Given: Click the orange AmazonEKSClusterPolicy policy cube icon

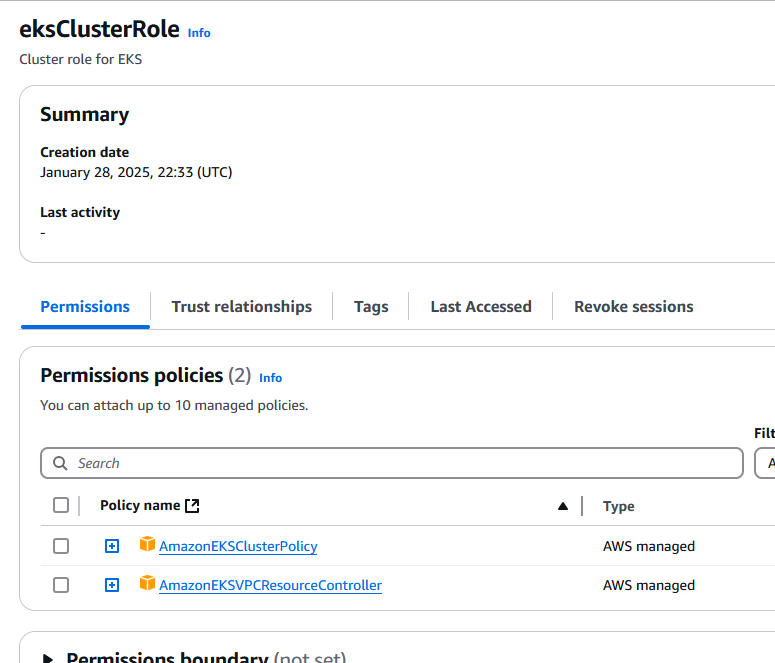Looking at the screenshot, I should pos(147,545).
